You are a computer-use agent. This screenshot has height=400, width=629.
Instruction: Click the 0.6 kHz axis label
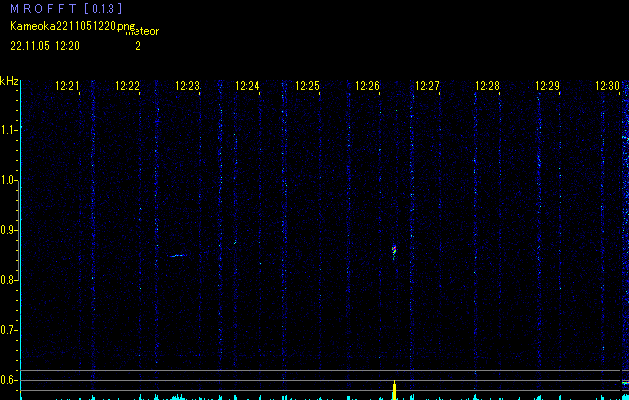pyautogui.click(x=8, y=380)
